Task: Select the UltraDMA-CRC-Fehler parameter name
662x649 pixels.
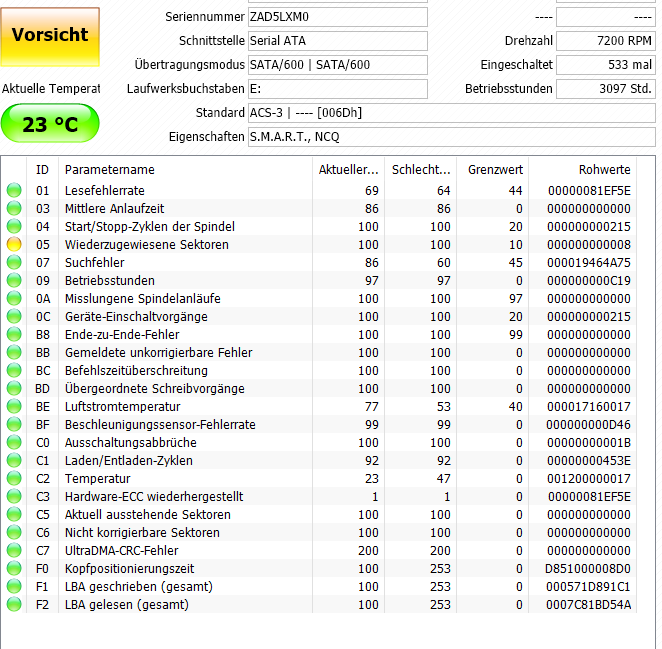Action: click(x=122, y=551)
